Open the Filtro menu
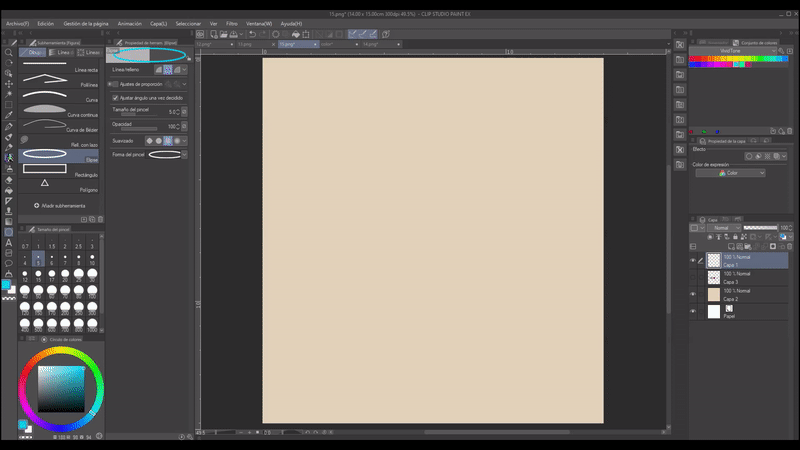 [231, 22]
